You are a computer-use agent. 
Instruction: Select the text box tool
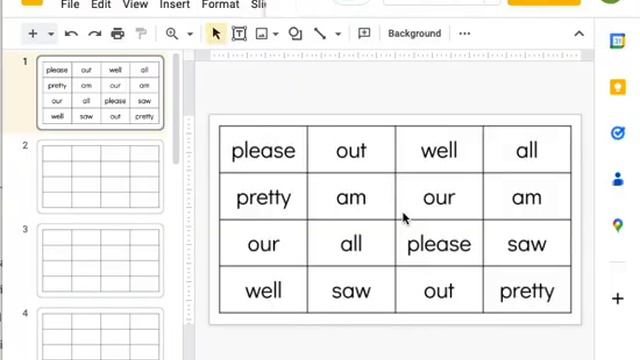(x=239, y=34)
